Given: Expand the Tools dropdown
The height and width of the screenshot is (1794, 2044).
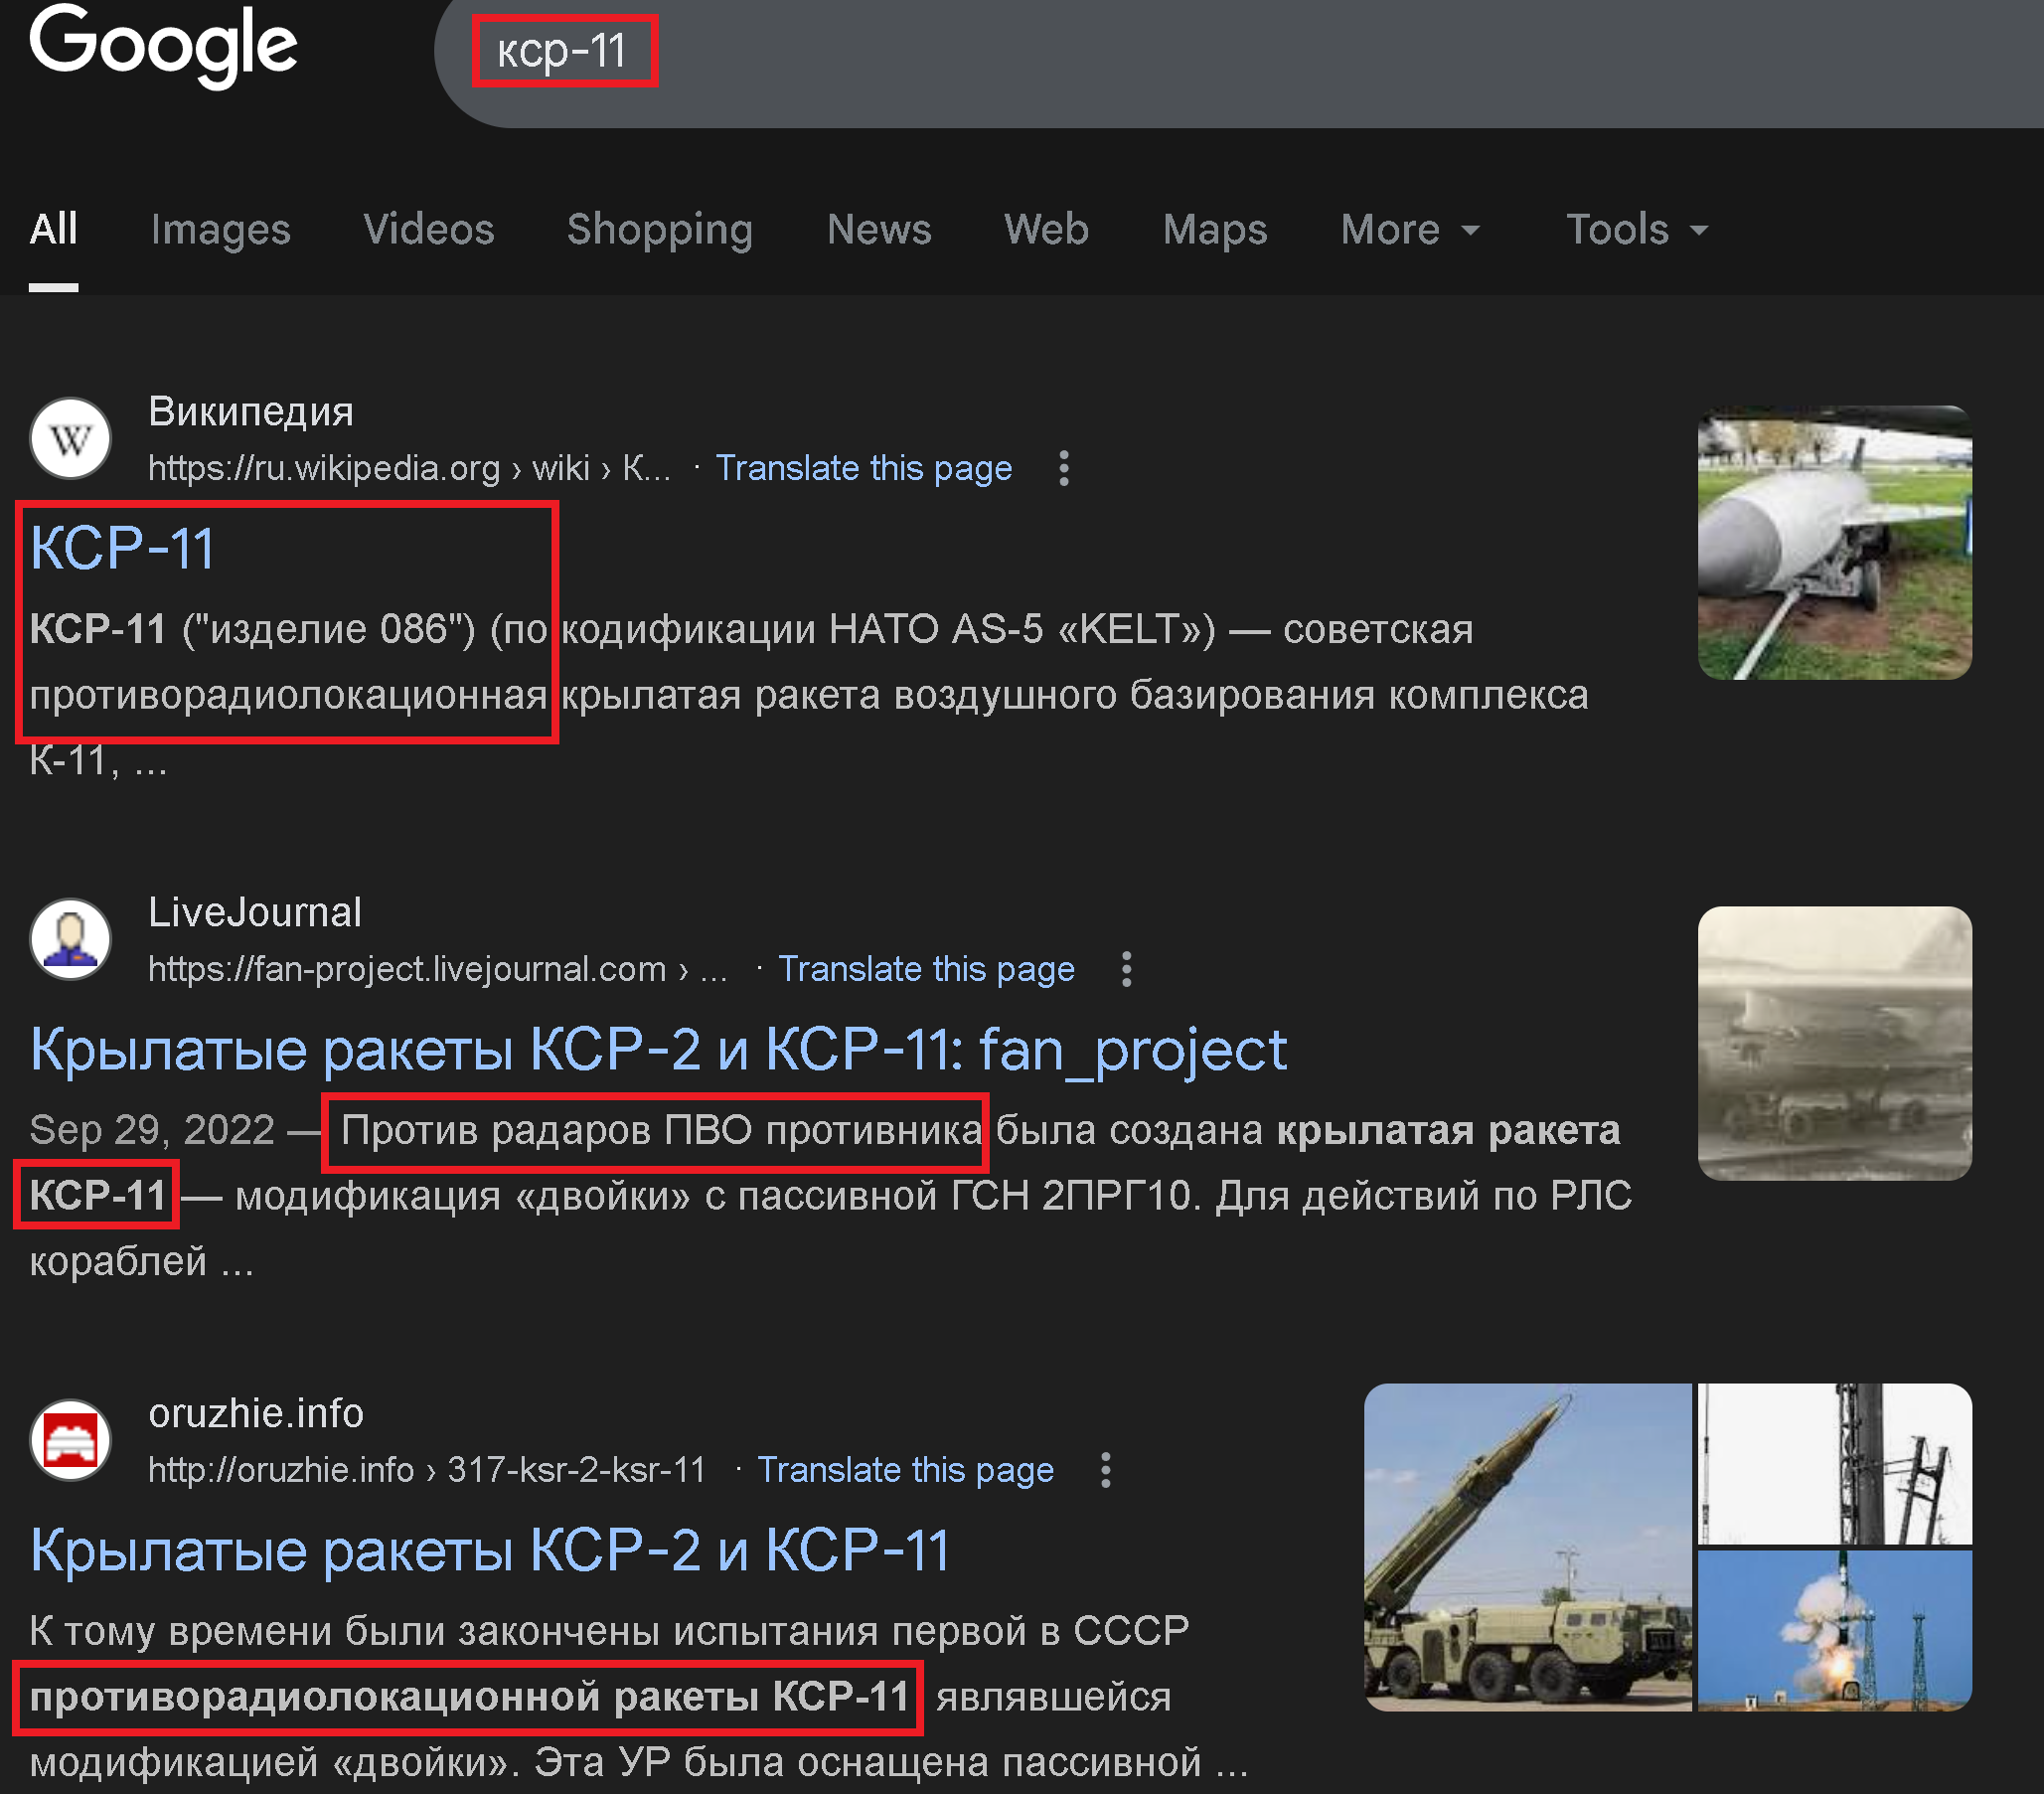Looking at the screenshot, I should 1636,230.
